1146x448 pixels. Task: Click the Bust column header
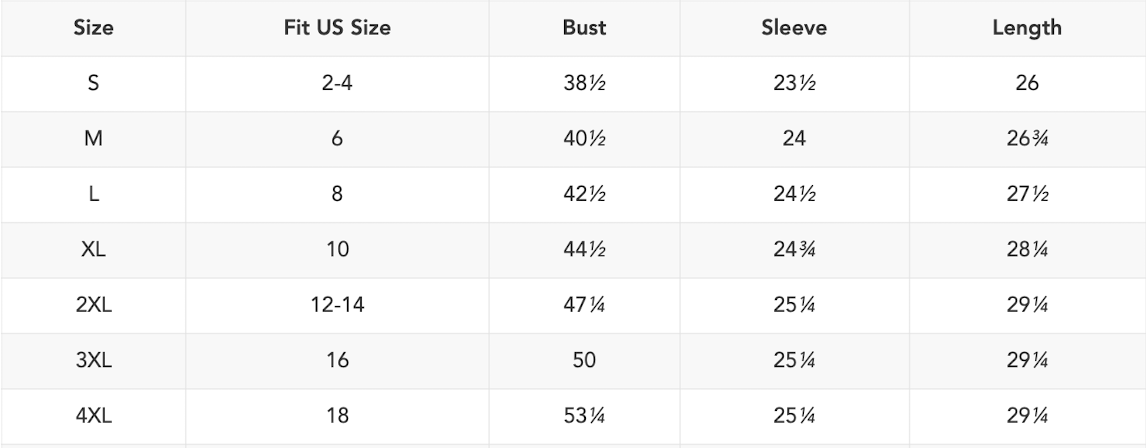click(x=585, y=28)
